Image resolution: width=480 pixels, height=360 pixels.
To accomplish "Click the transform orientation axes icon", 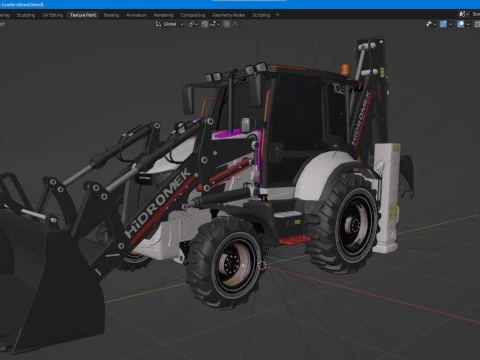I will 158,24.
